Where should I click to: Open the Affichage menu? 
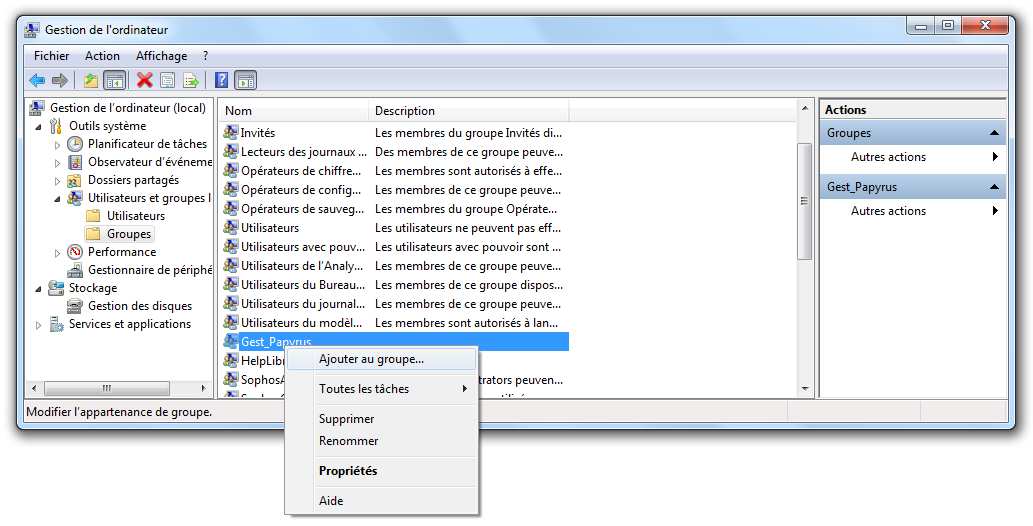click(x=161, y=56)
